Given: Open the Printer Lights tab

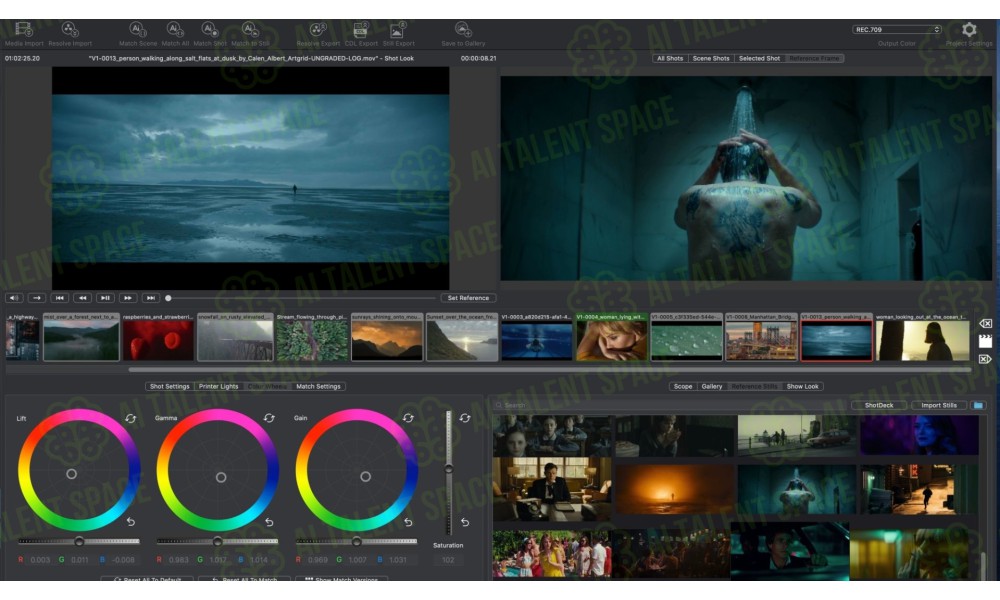Looking at the screenshot, I should 218,386.
